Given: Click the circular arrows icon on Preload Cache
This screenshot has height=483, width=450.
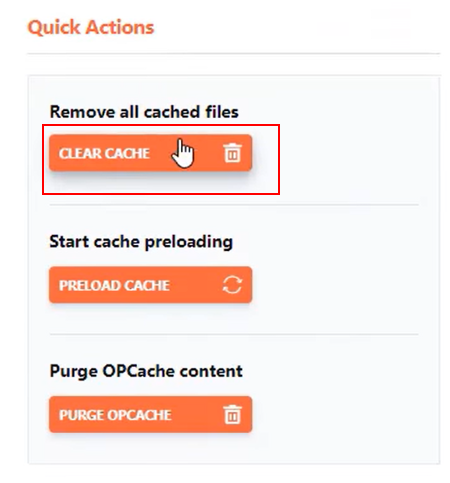Looking at the screenshot, I should 232,285.
